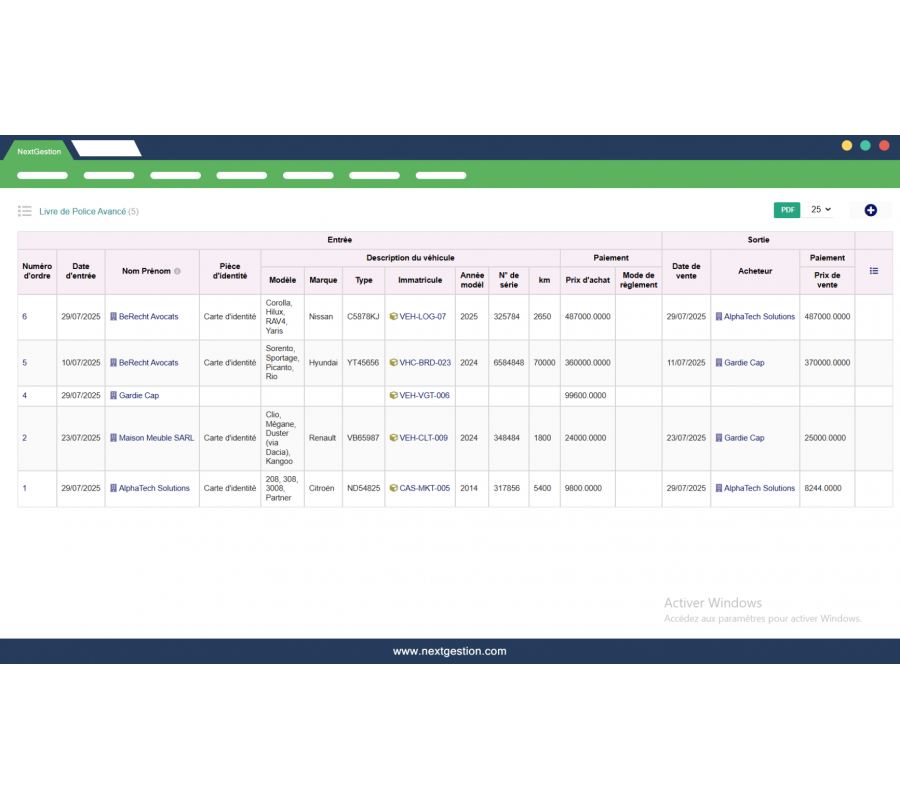Expand the 25 rows-per-page dropdown
Image resolution: width=900 pixels, height=800 pixels.
pyautogui.click(x=821, y=210)
